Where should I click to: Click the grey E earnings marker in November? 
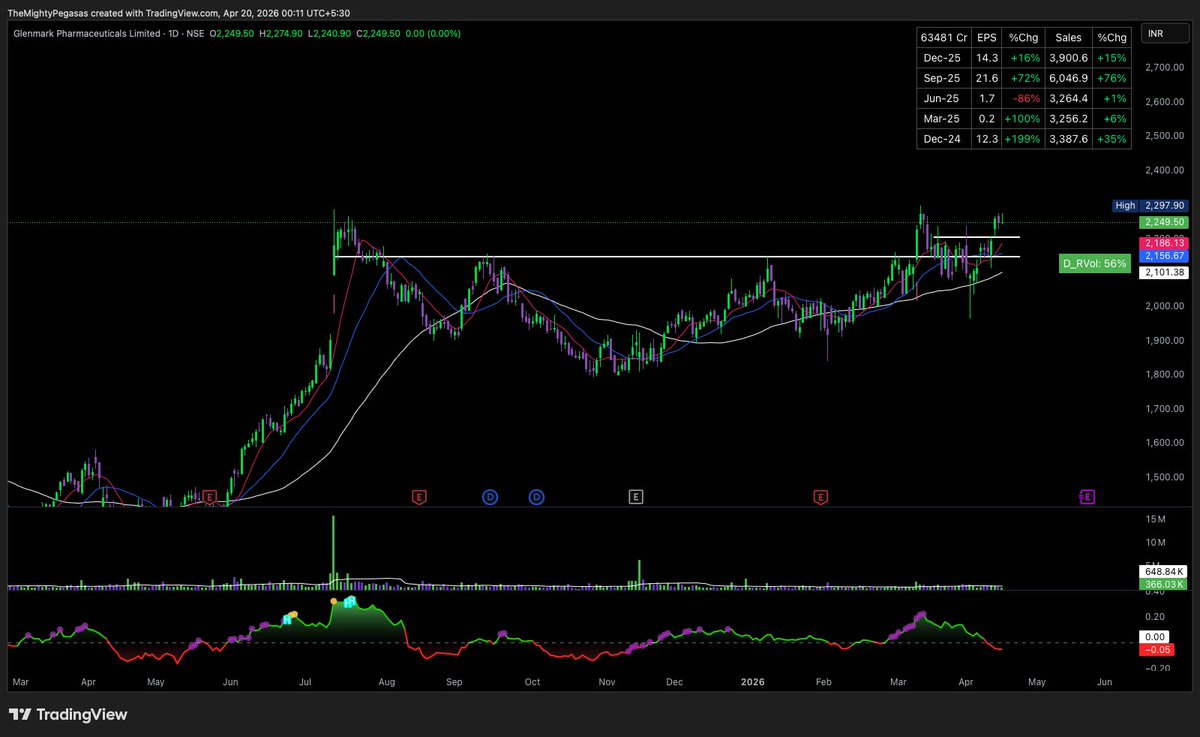tap(635, 496)
